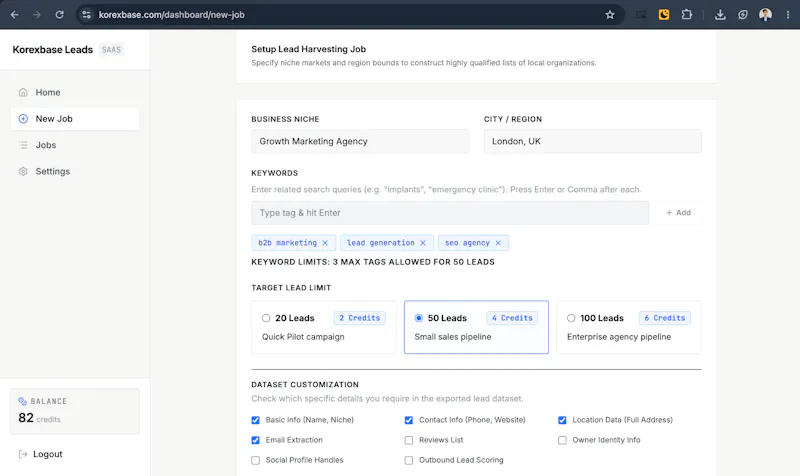Screen dimensions: 800x476
Task: Click the SAAS badge next to logo
Action: click(111, 49)
